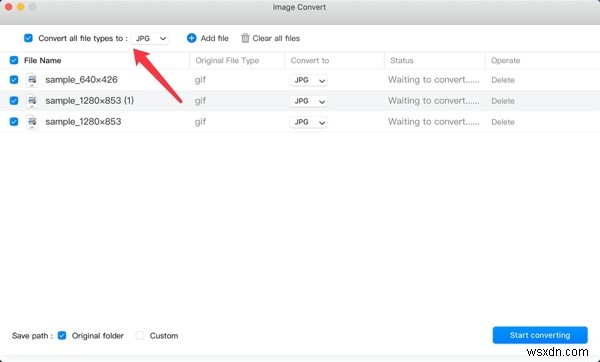Viewport: 600px width, 362px height.
Task: Toggle the select-all File Name checkbox
Action: tap(14, 60)
